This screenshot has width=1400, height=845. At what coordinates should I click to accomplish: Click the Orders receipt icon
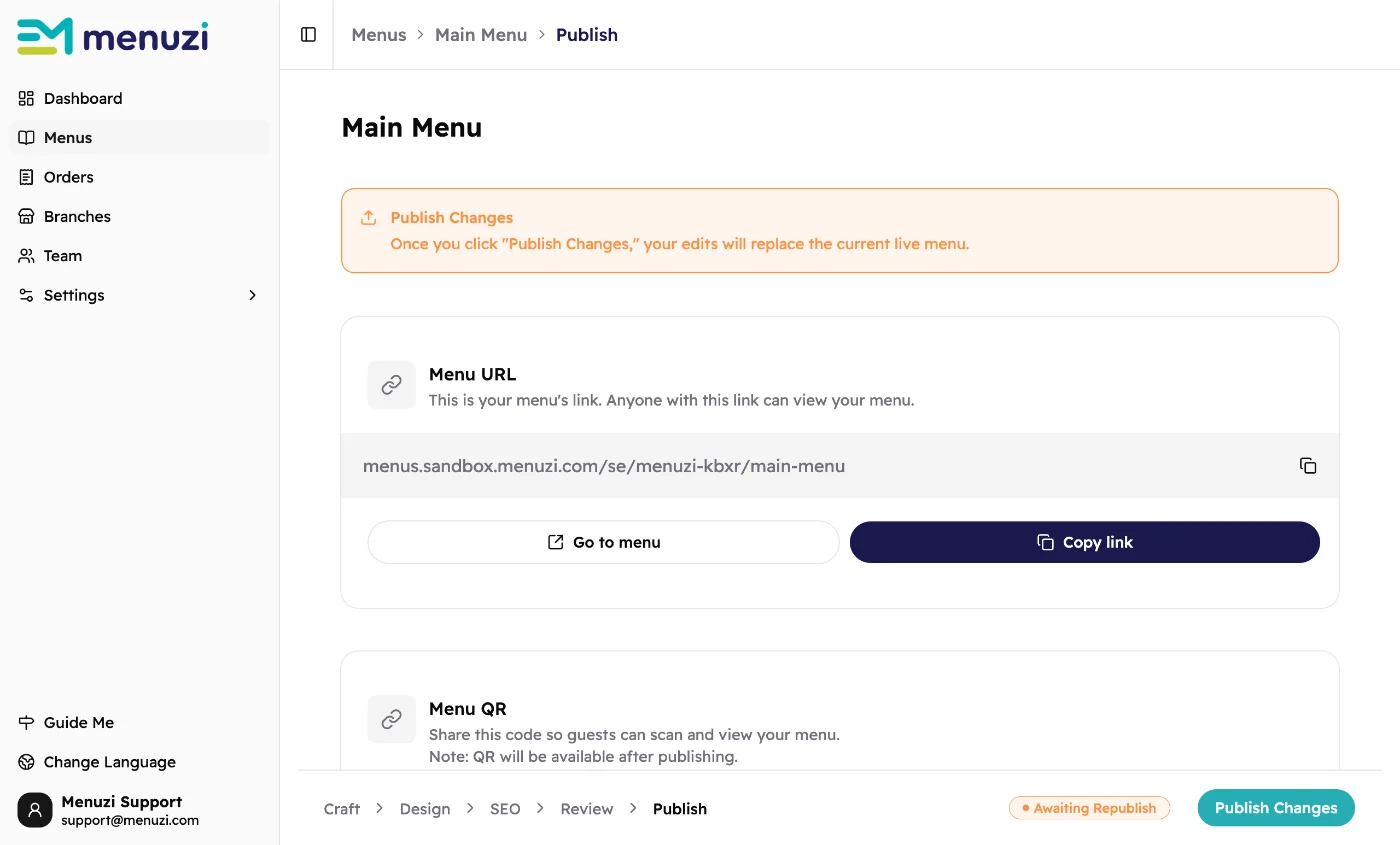pyautogui.click(x=27, y=177)
